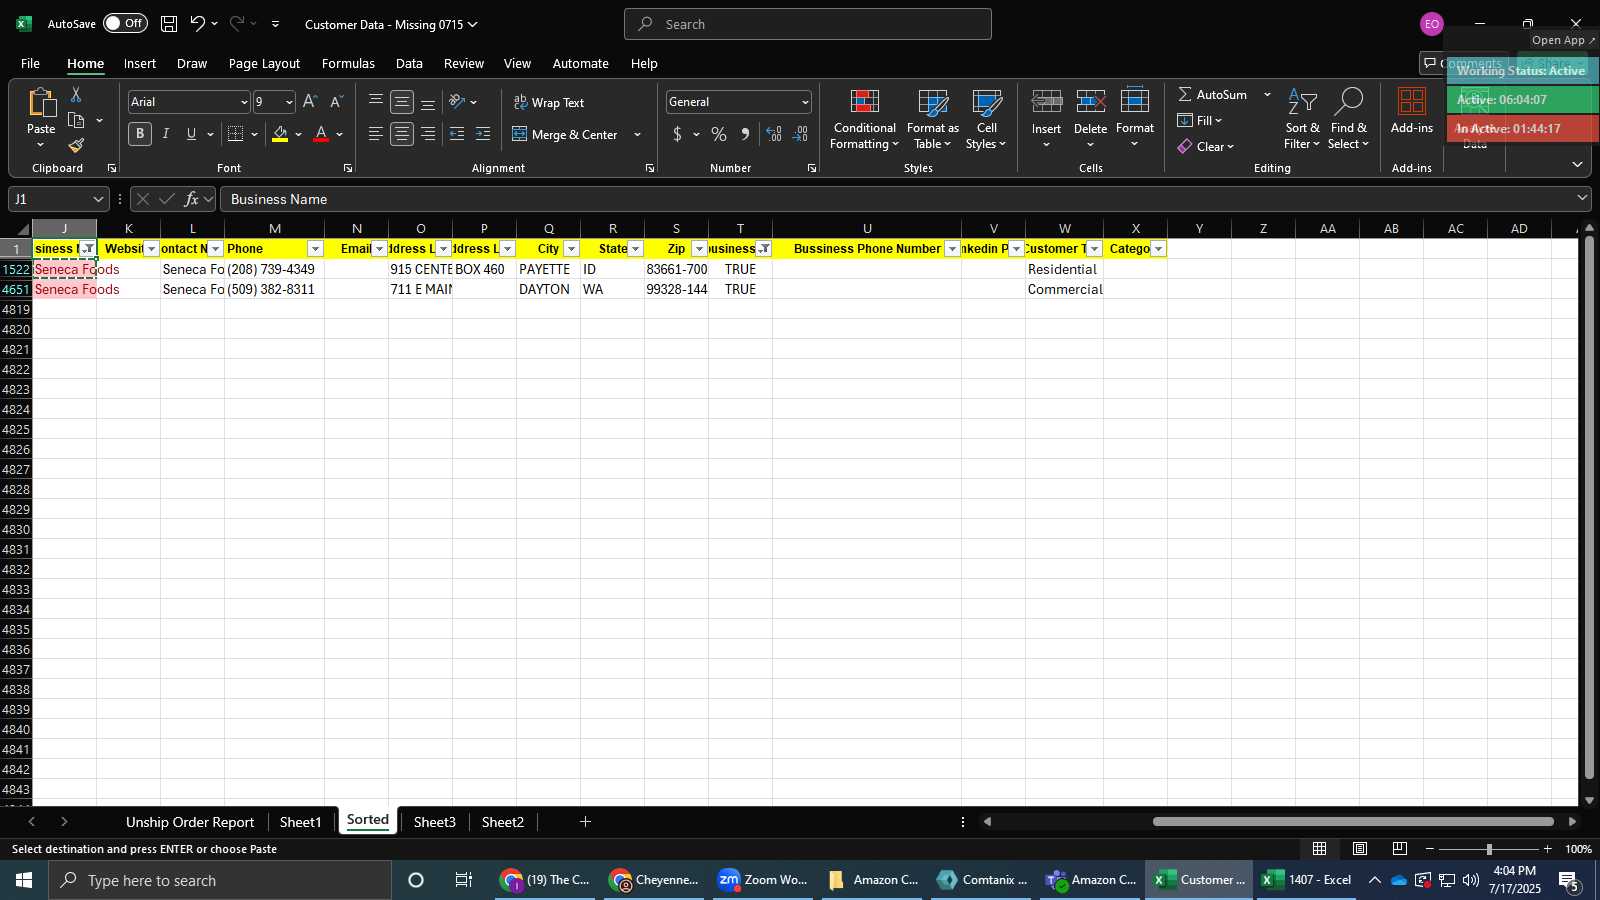Image resolution: width=1600 pixels, height=900 pixels.
Task: Open Format as Table gallery
Action: [x=932, y=120]
